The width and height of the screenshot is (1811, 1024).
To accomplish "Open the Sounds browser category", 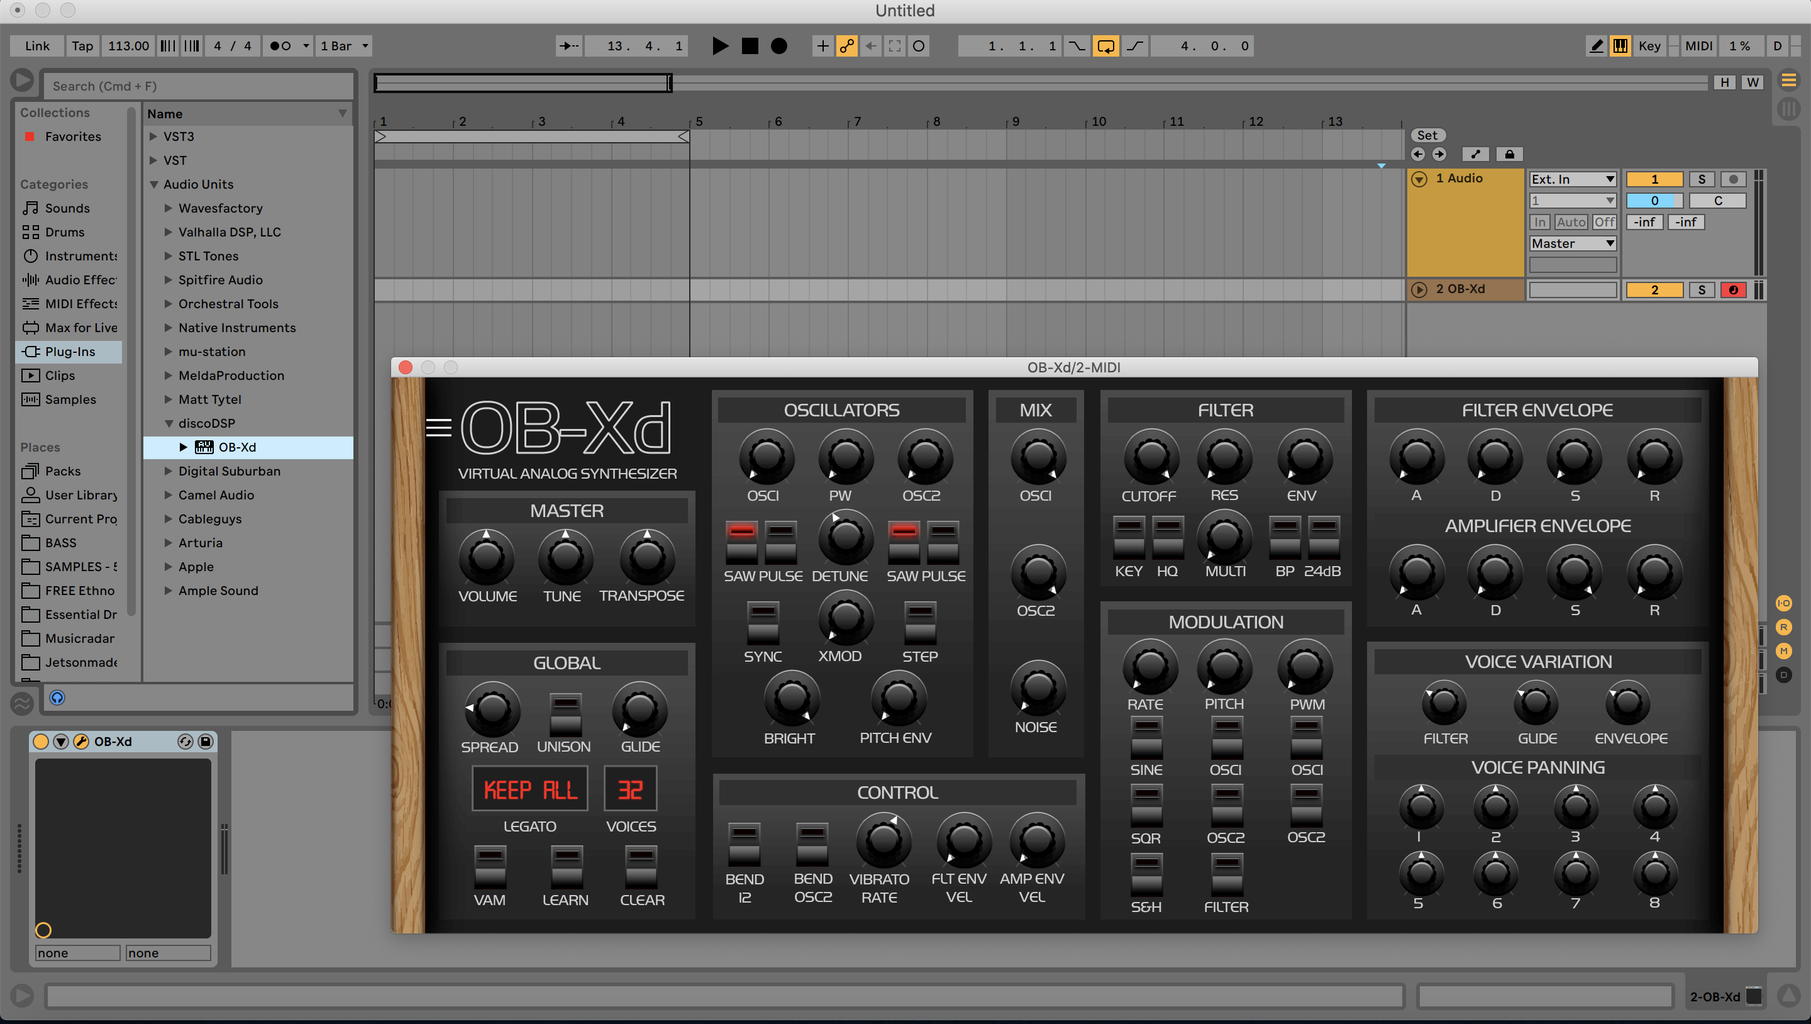I will coord(67,208).
